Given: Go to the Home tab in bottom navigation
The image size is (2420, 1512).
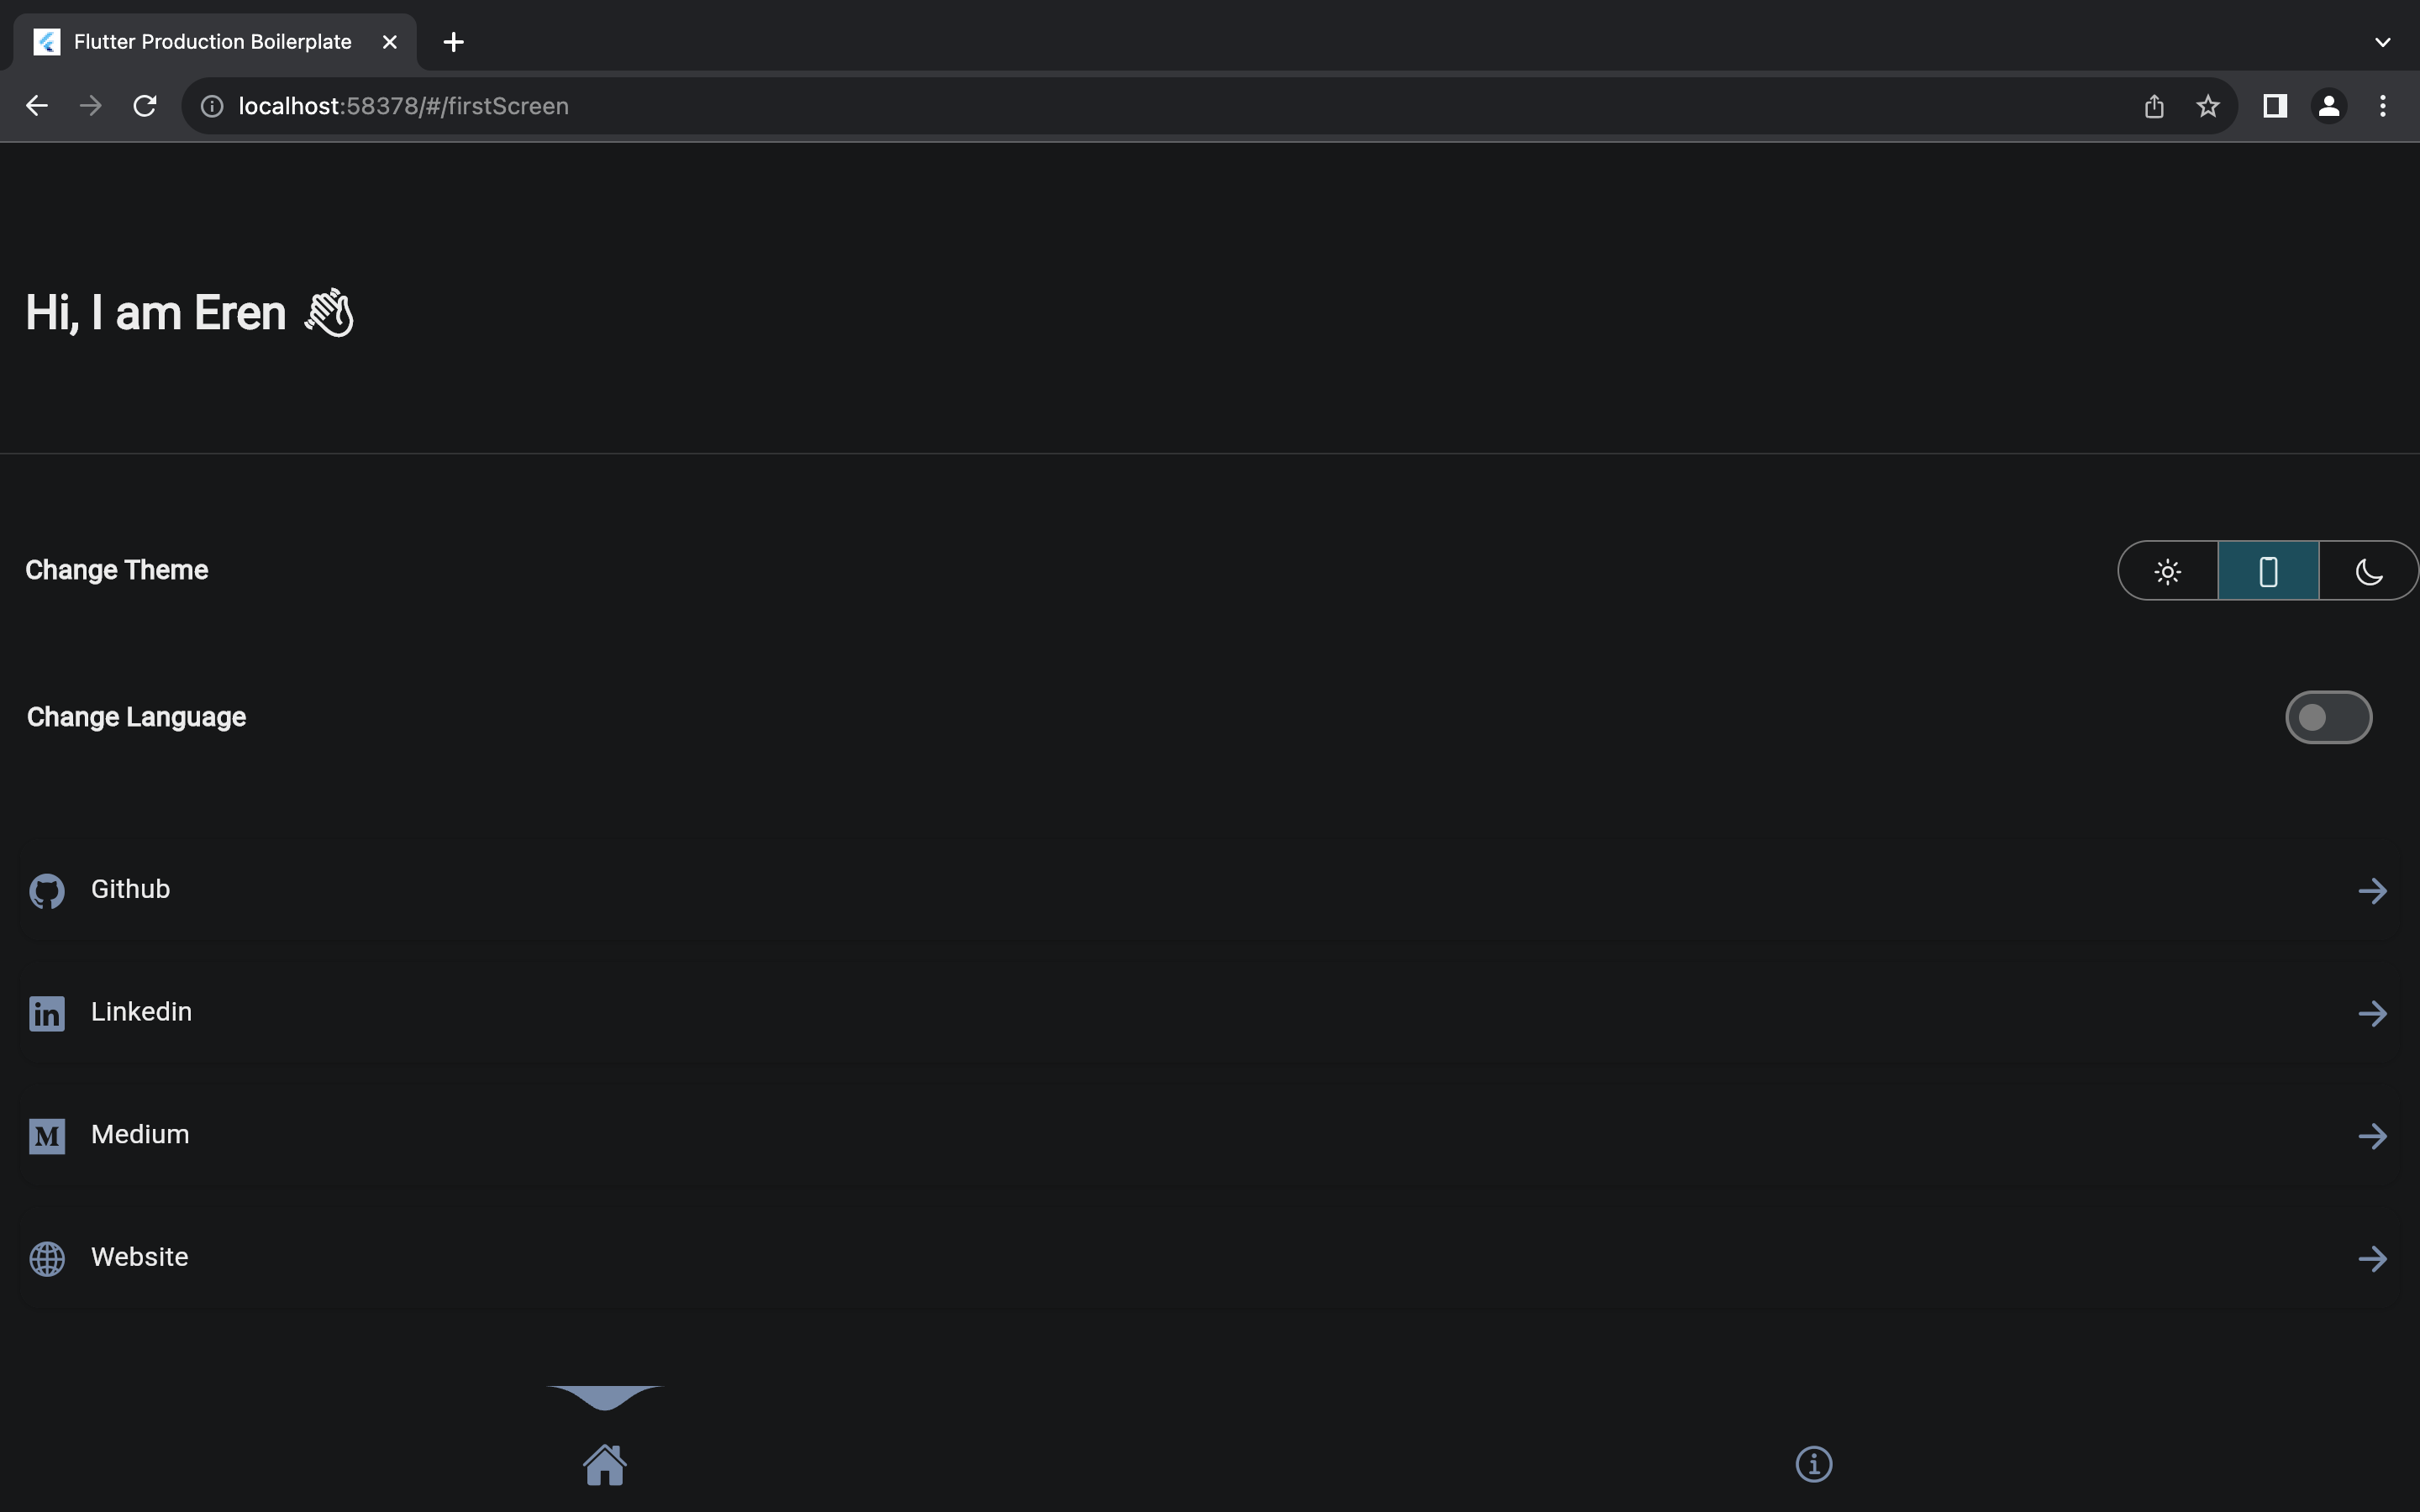Looking at the screenshot, I should 605,1465.
